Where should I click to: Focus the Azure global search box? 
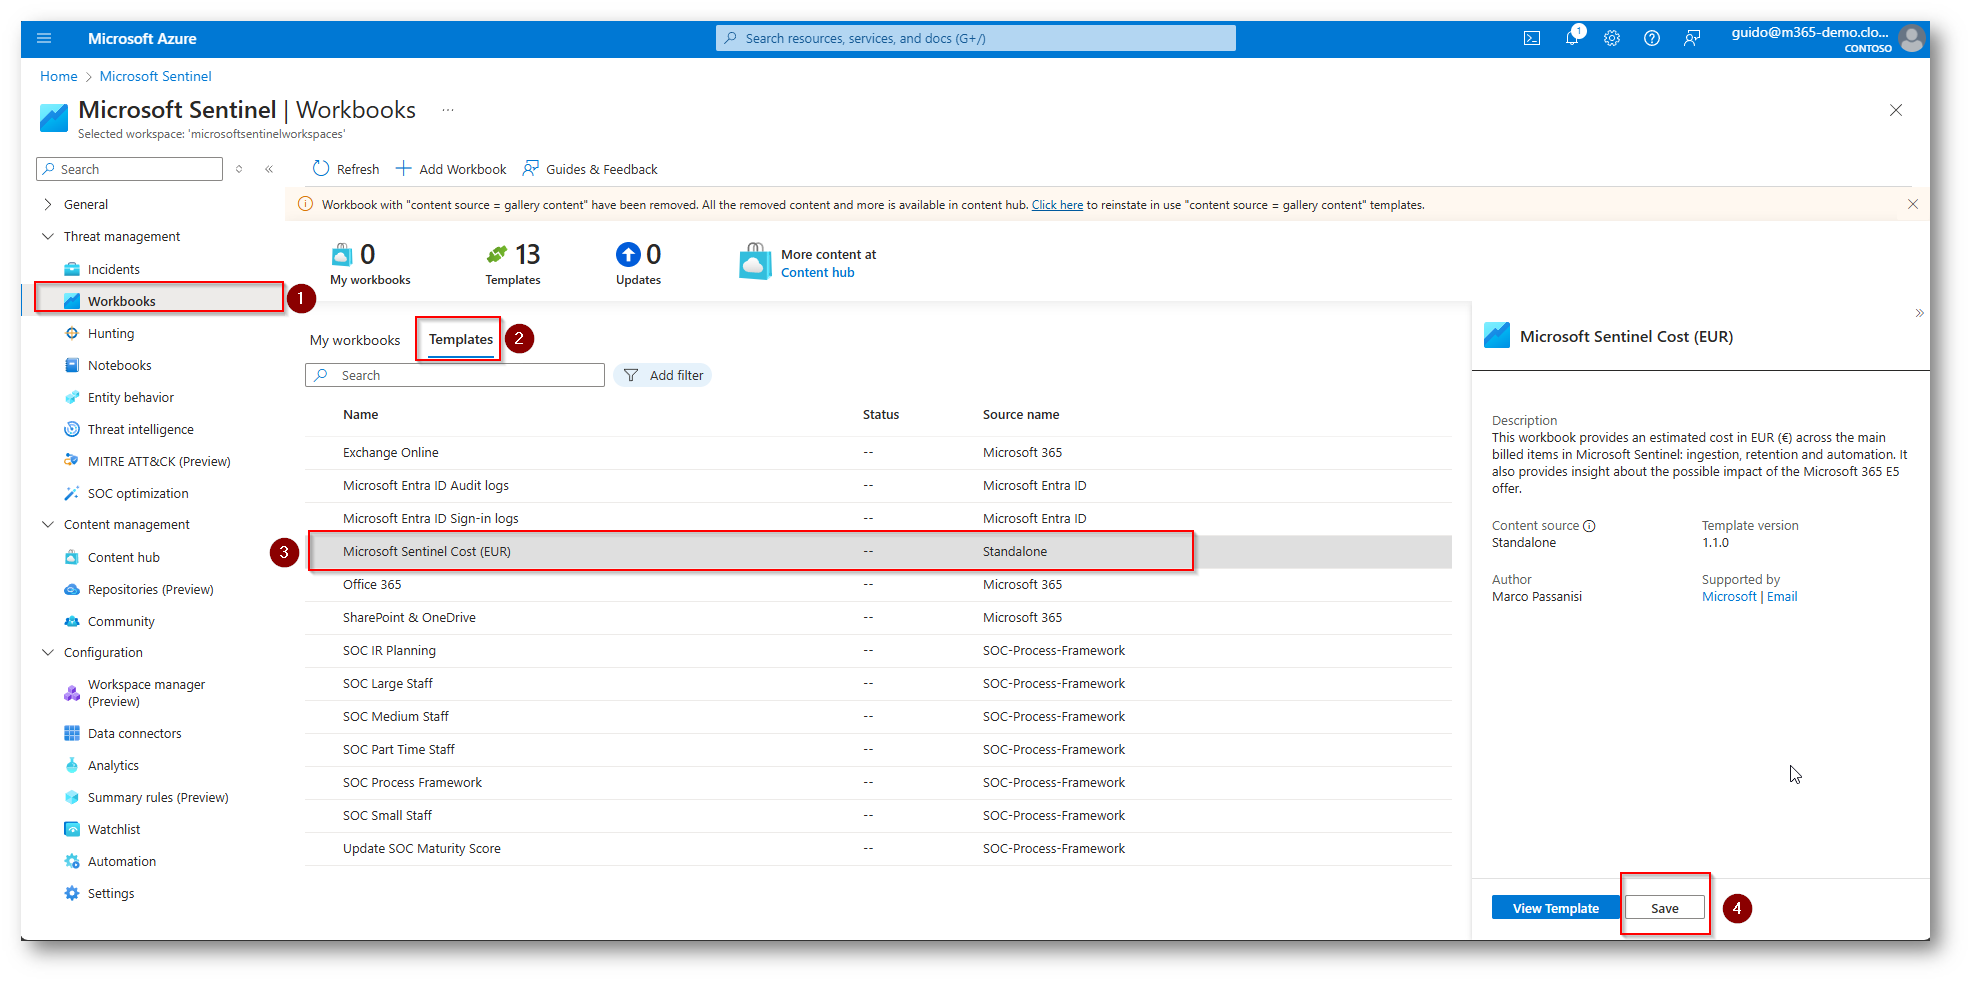tap(976, 38)
